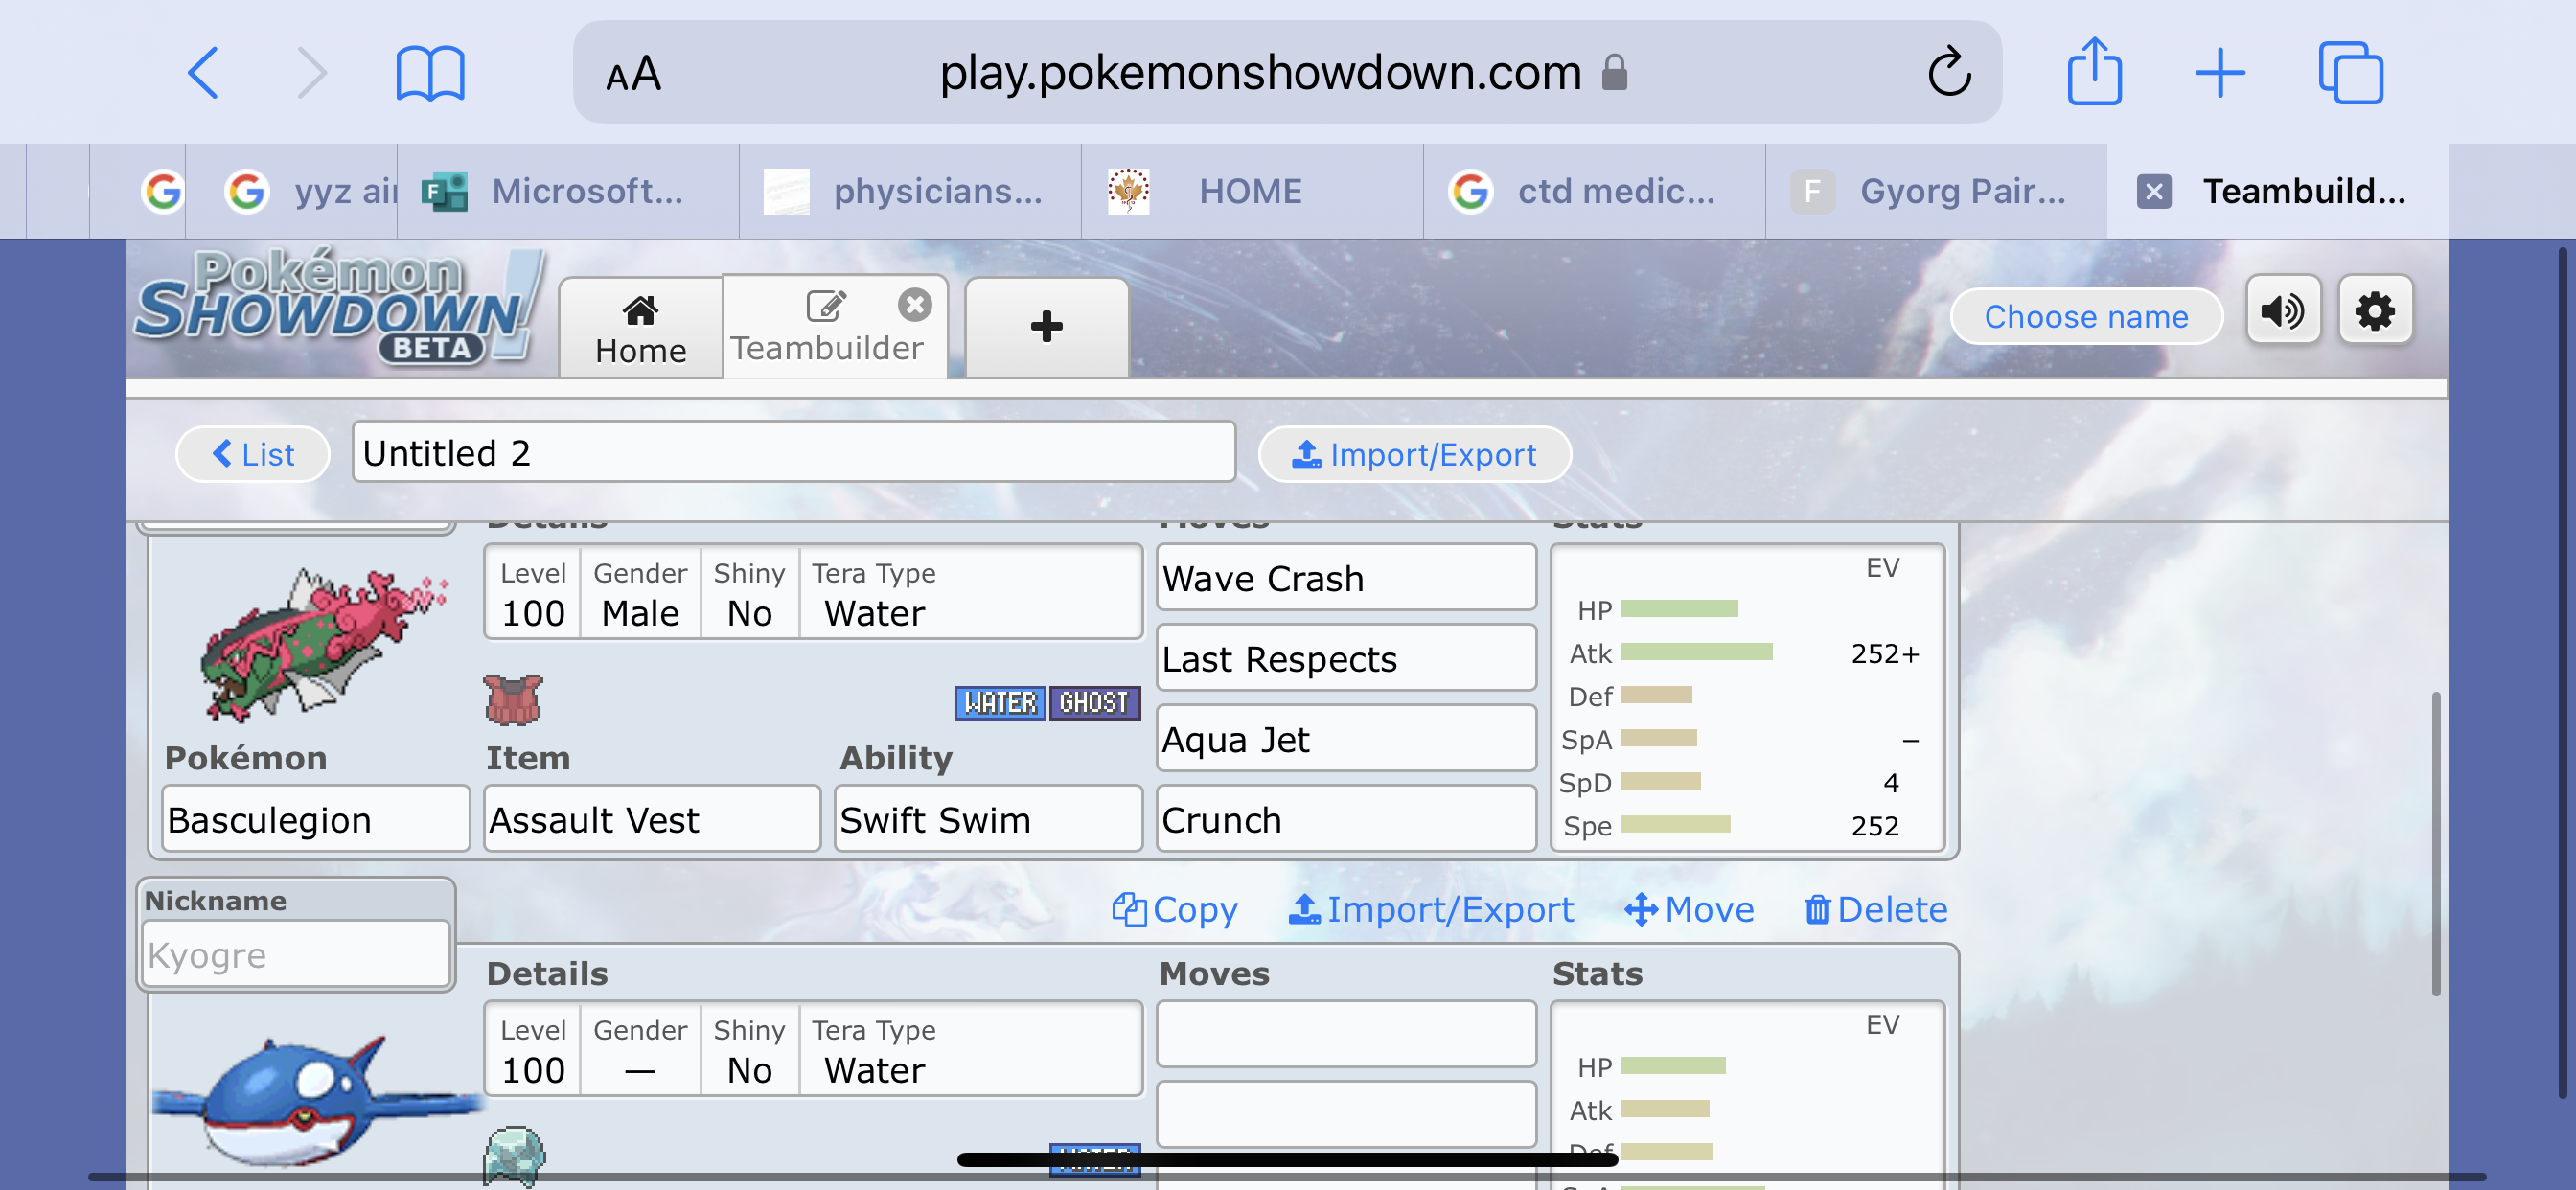The height and width of the screenshot is (1190, 2576).
Task: Mute sound with the speaker icon
Action: (2282, 312)
